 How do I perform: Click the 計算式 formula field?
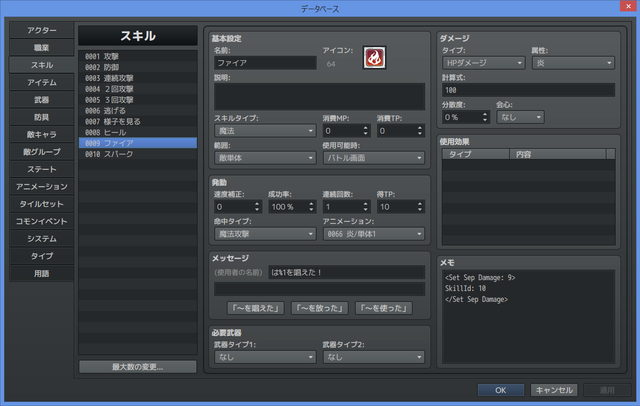[x=528, y=90]
